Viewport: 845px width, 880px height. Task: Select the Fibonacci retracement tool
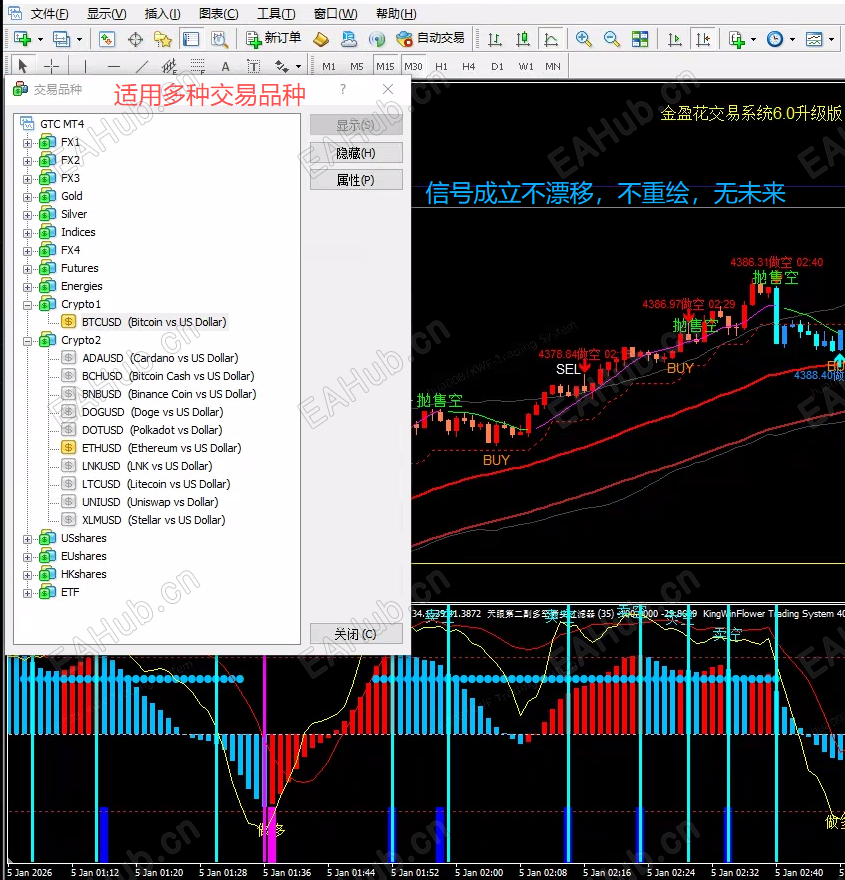click(x=198, y=66)
